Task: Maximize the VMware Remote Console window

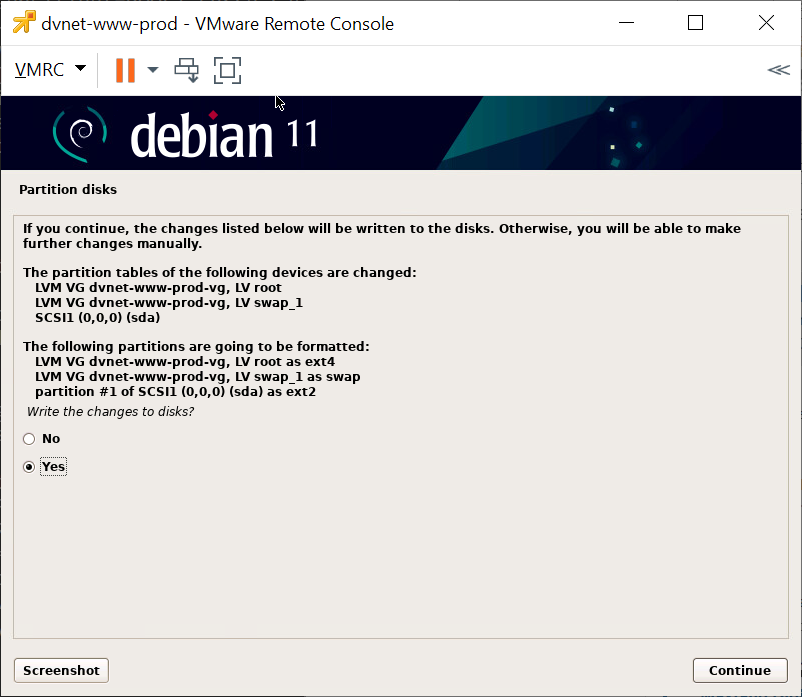Action: click(x=696, y=23)
